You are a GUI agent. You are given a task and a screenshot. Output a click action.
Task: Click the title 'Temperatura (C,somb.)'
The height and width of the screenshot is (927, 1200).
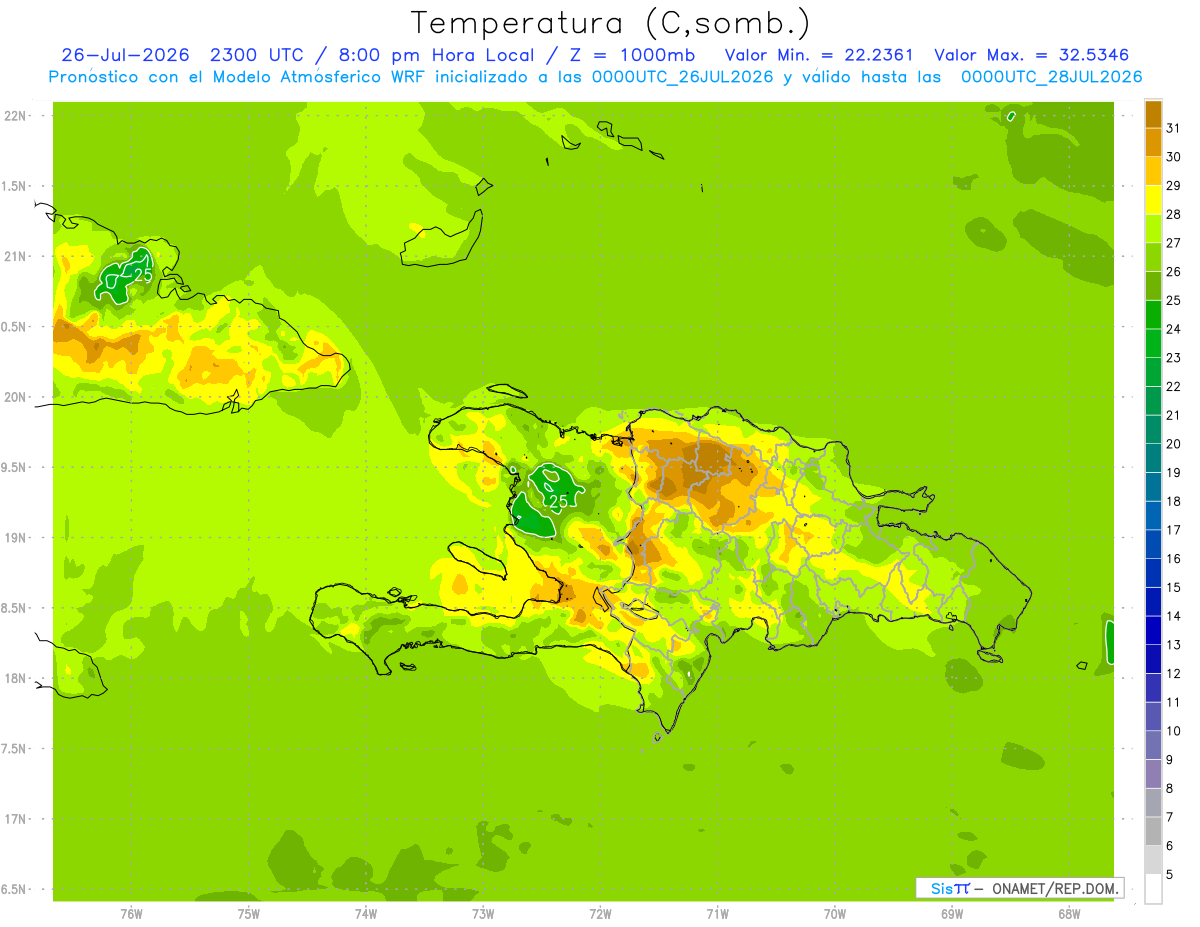(x=611, y=23)
